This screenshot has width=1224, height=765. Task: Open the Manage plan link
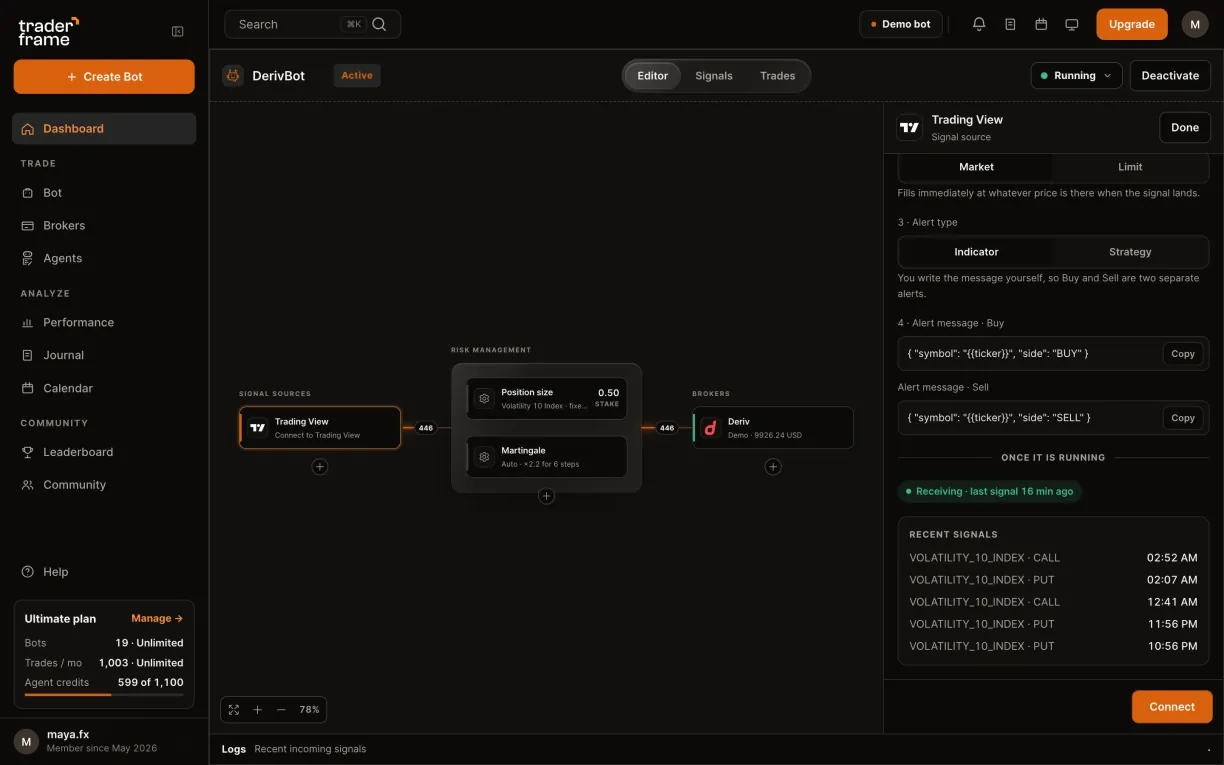click(x=157, y=618)
